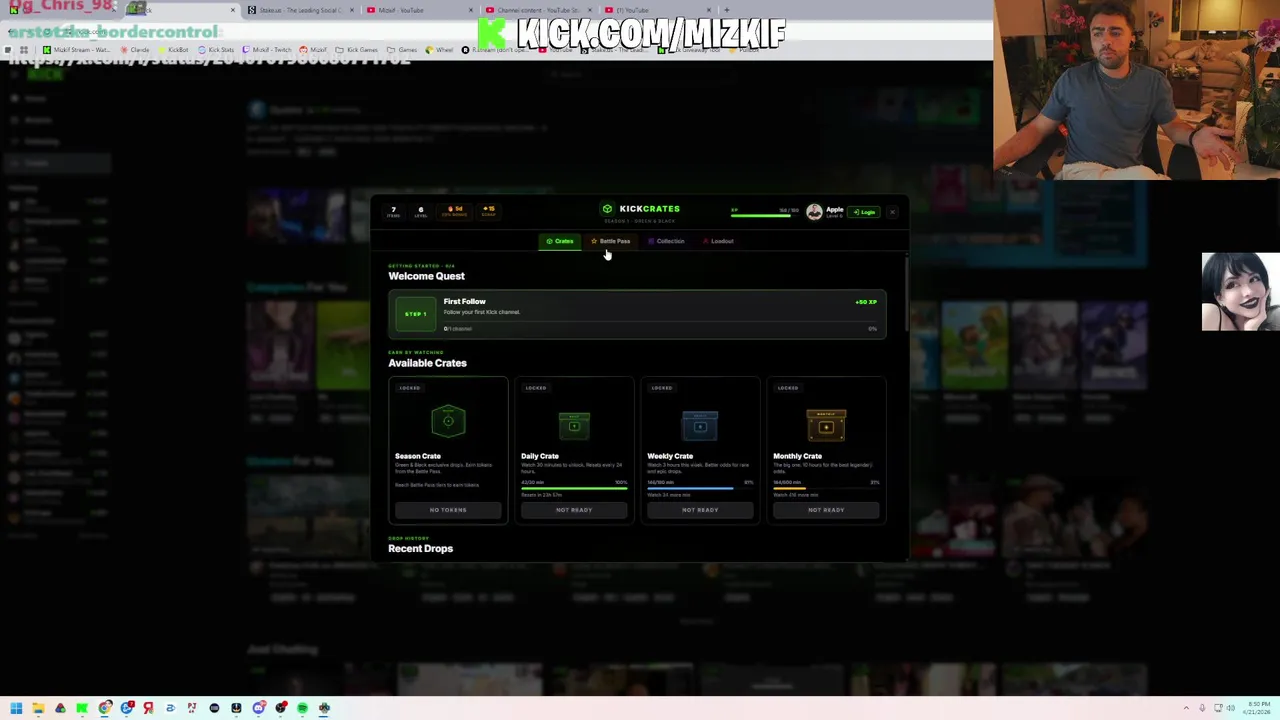
Task: Click the blue Weekly Crate chest icon
Action: [700, 426]
